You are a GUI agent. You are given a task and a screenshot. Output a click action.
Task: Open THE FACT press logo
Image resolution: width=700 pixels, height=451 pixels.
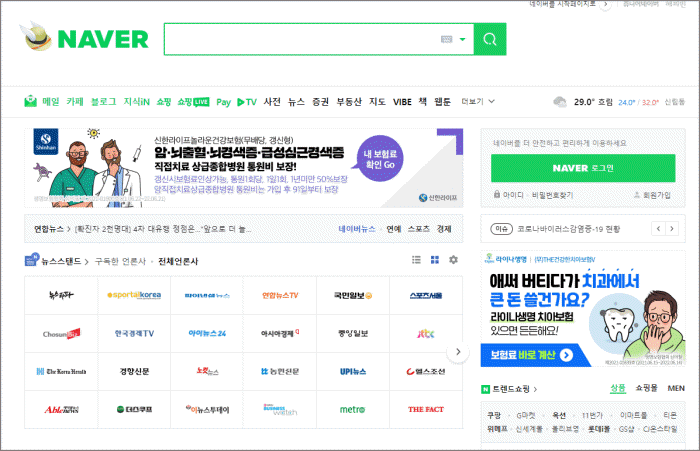[426, 409]
